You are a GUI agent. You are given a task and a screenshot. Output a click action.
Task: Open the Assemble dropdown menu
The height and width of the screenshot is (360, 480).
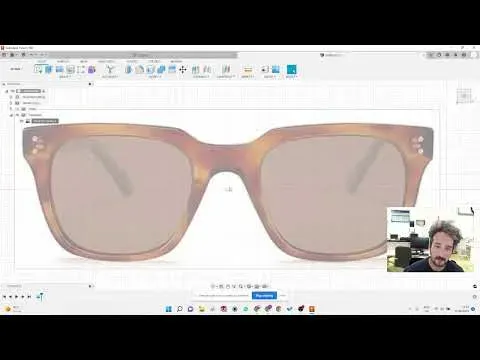(201, 77)
